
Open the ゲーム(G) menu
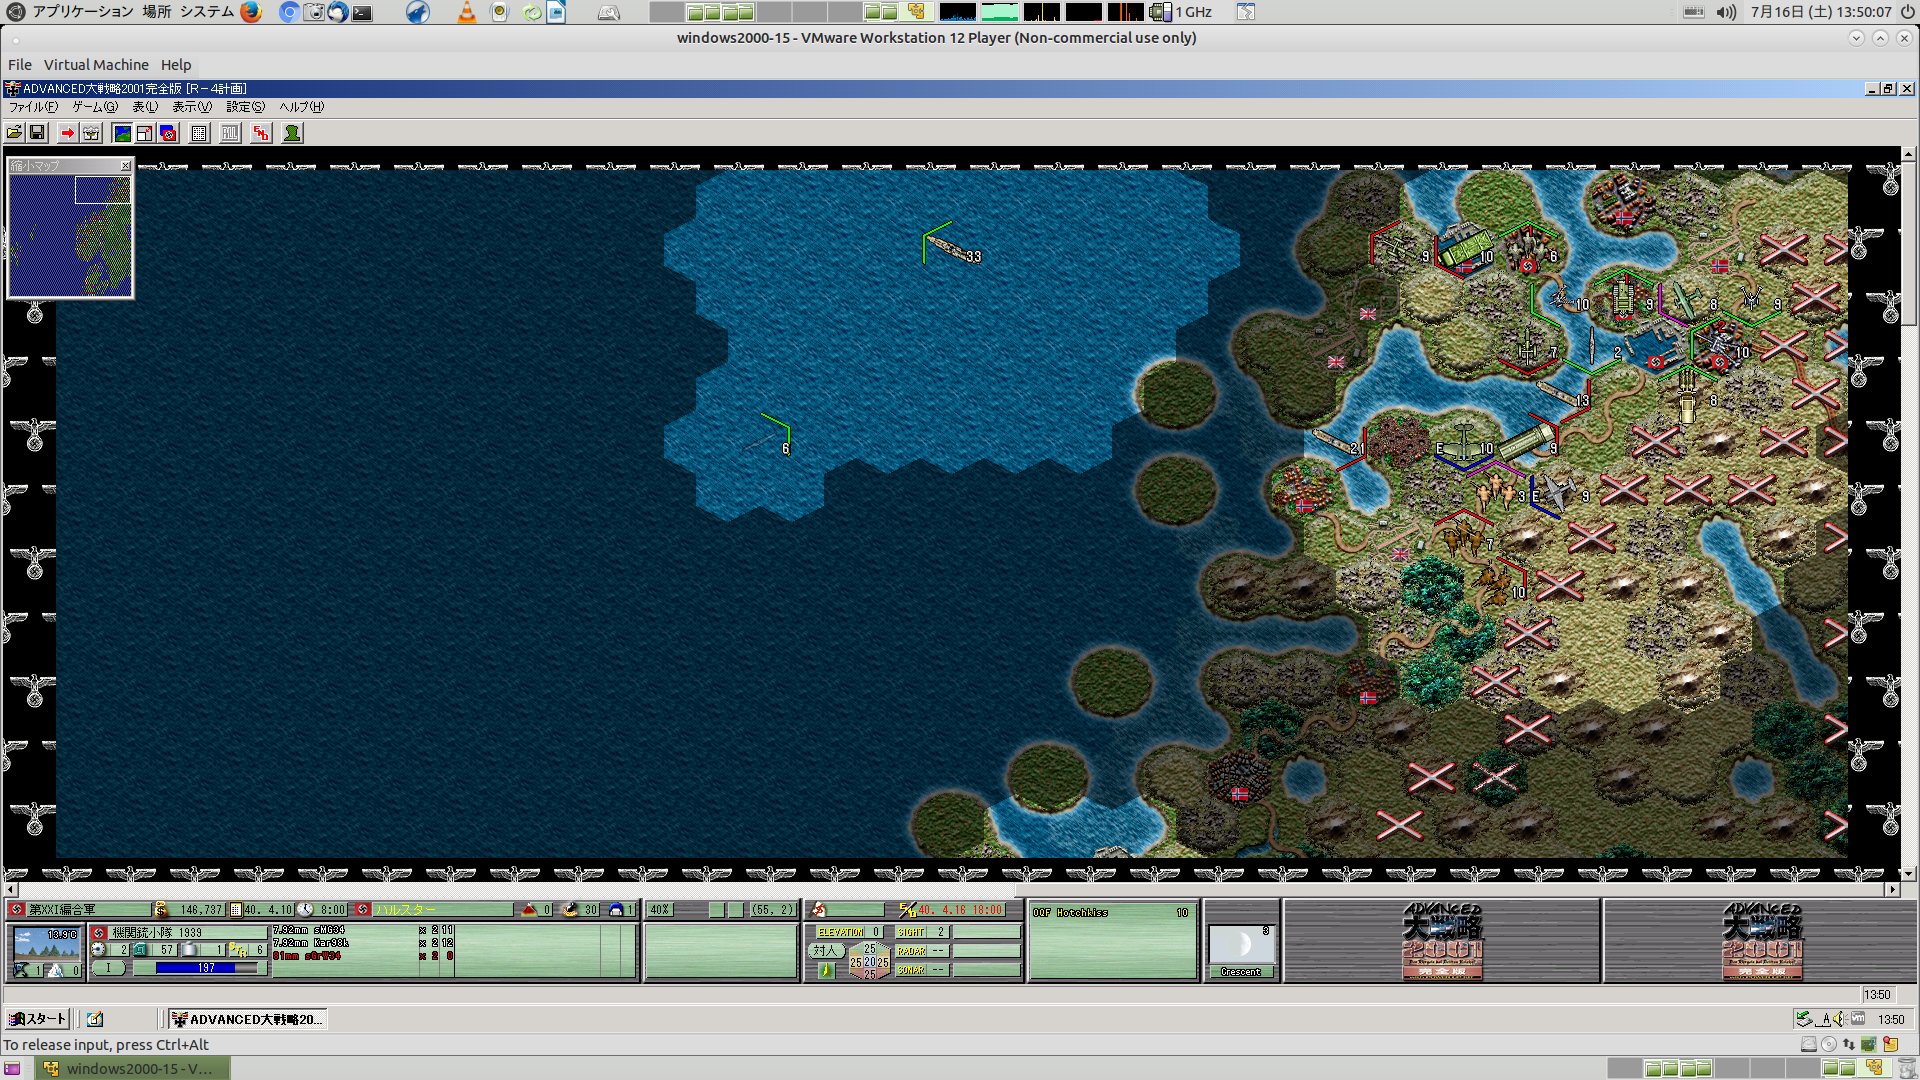pyautogui.click(x=95, y=107)
